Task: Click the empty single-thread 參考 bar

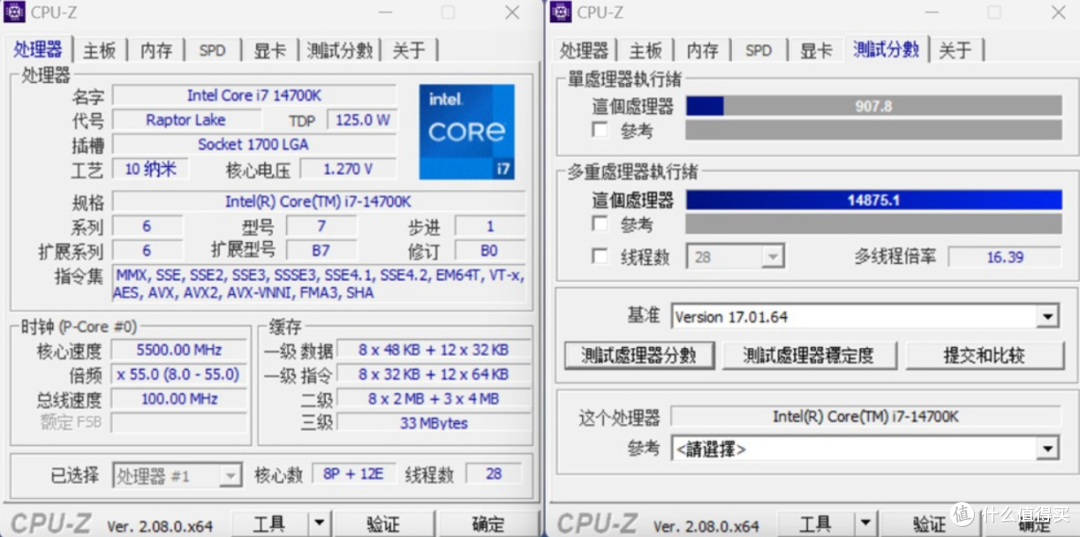Action: pos(874,130)
